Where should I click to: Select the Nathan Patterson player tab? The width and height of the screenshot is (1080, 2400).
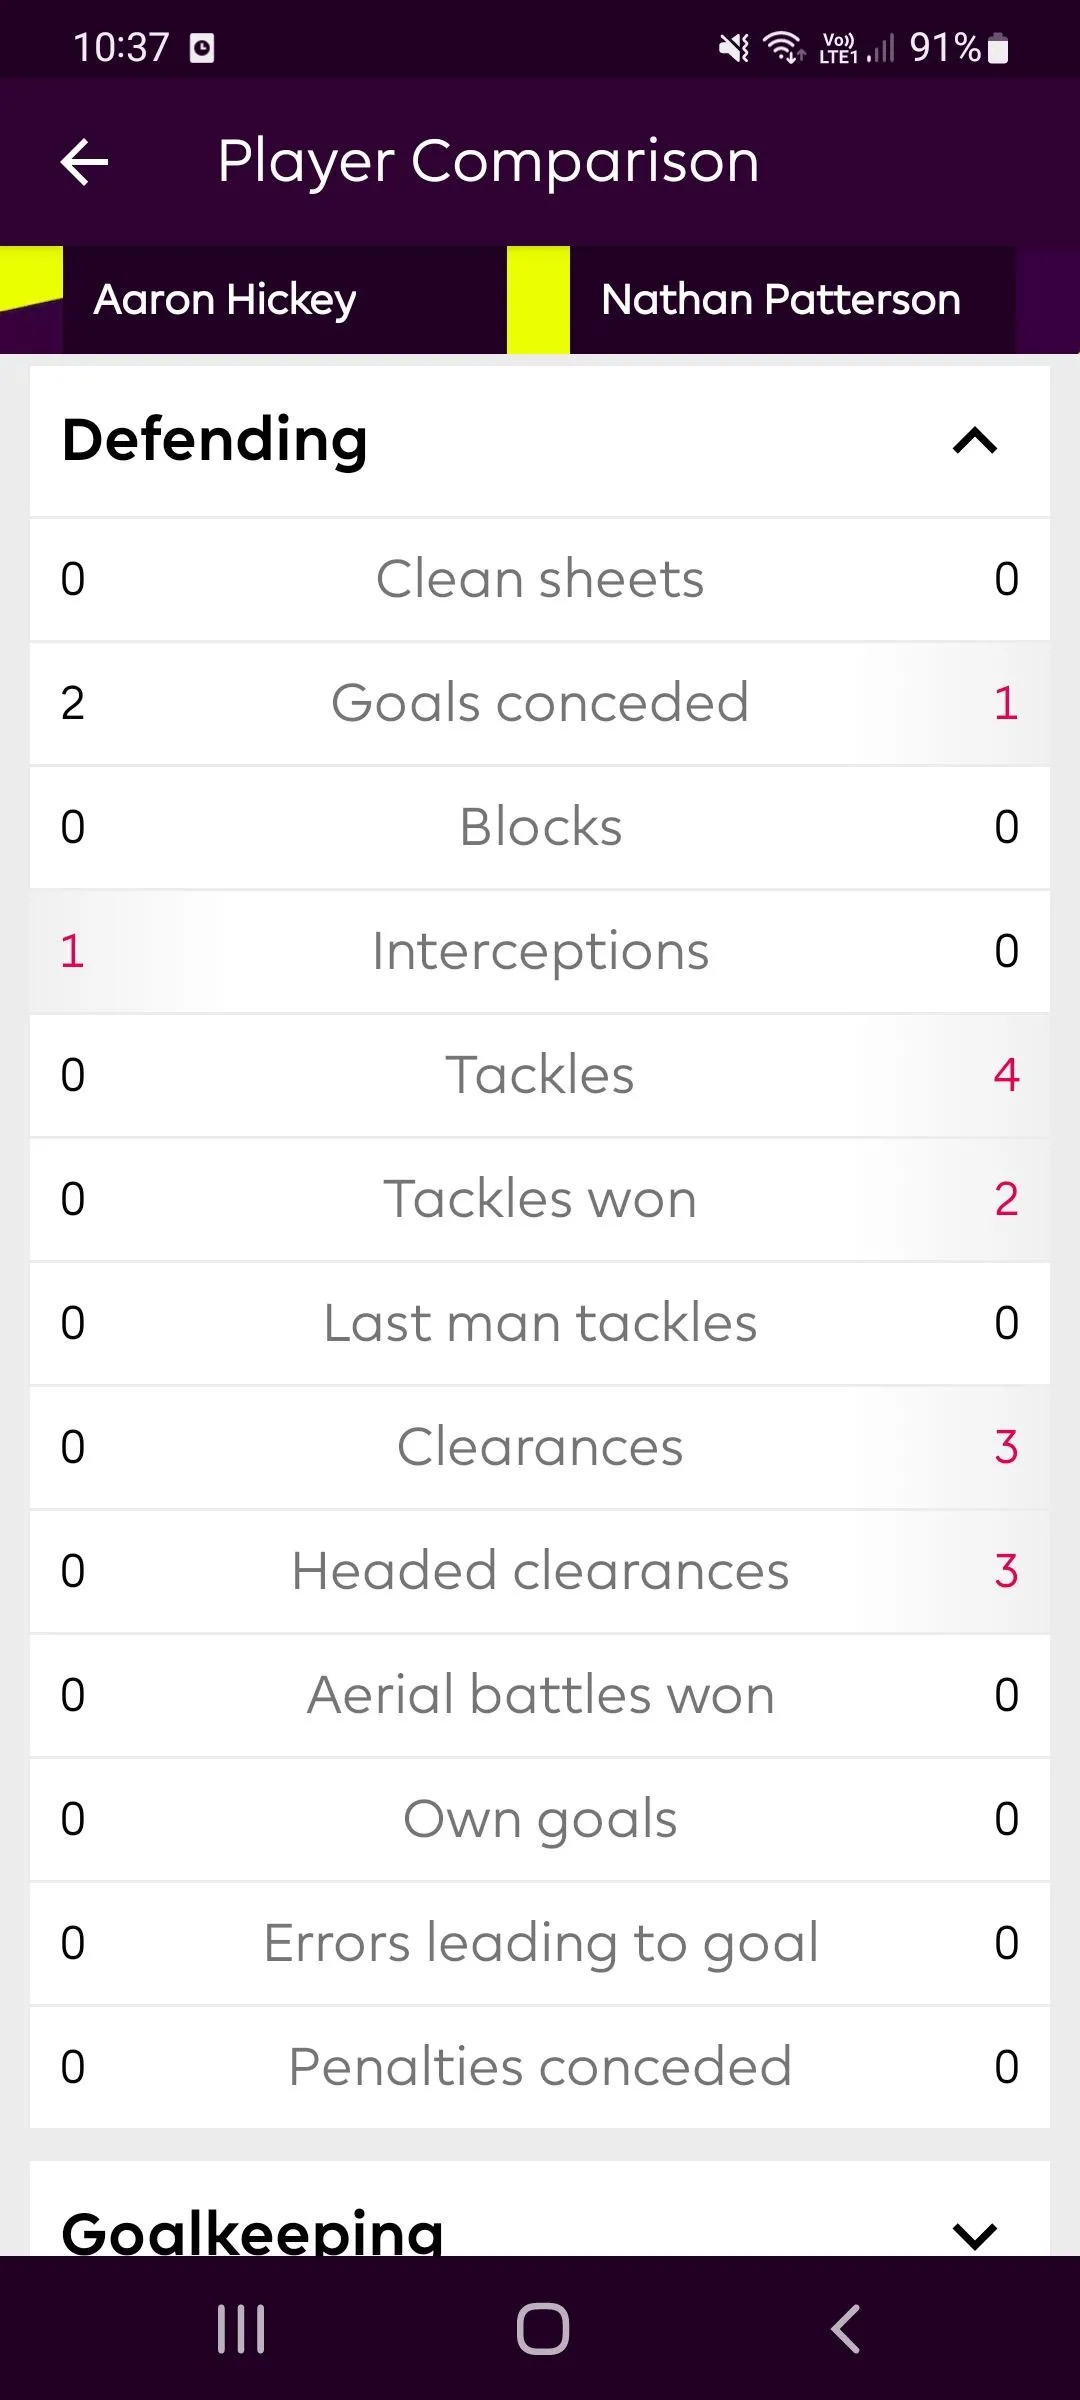pos(781,300)
